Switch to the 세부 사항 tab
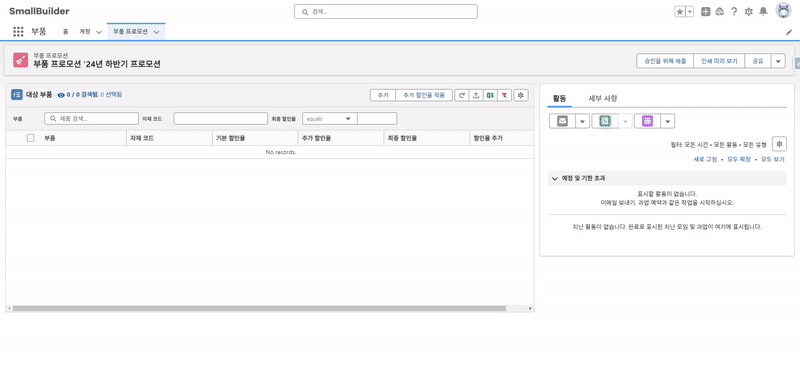 tap(603, 98)
